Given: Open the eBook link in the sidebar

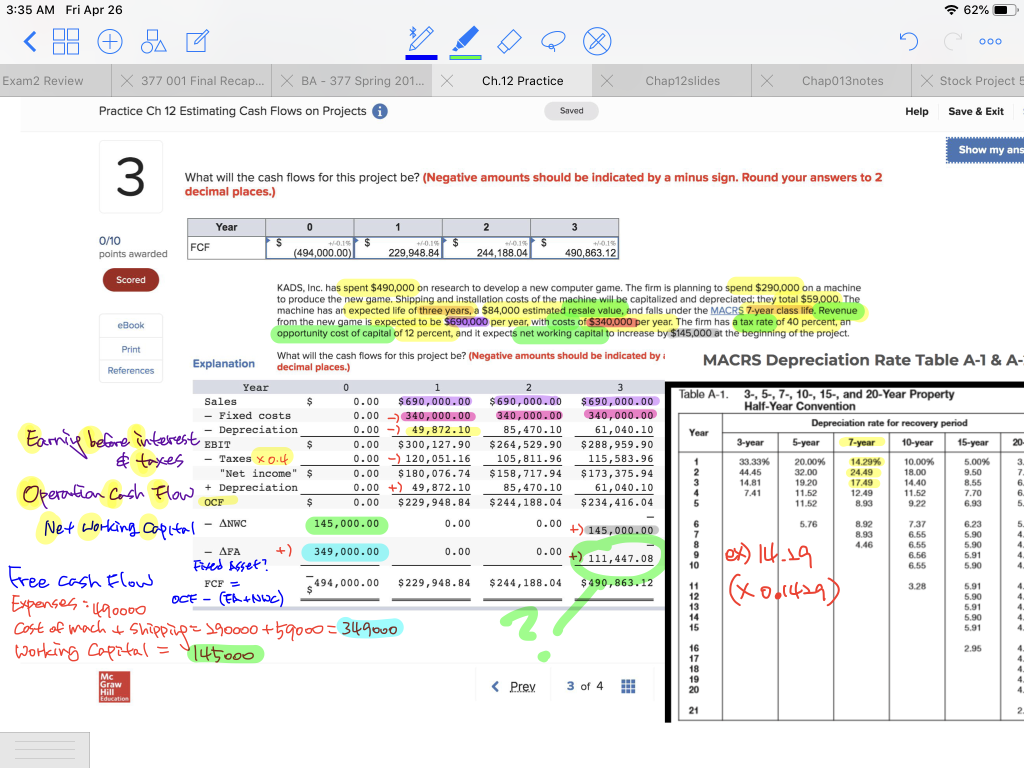Looking at the screenshot, I should (130, 326).
